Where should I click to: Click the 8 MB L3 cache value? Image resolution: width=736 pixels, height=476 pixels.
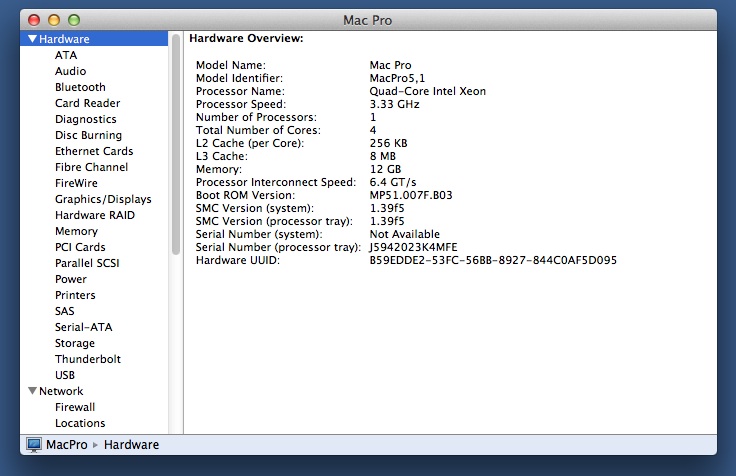(383, 156)
